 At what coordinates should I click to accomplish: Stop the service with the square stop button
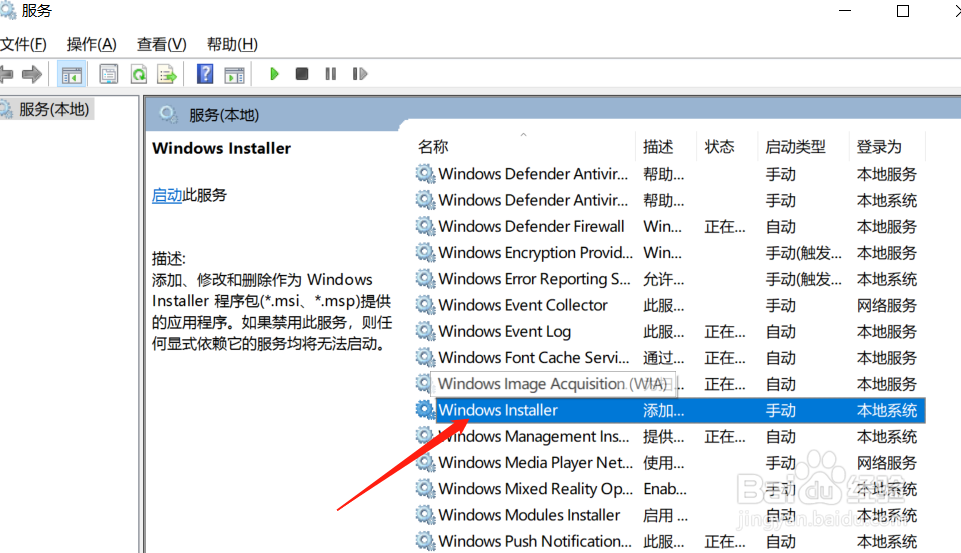click(302, 74)
